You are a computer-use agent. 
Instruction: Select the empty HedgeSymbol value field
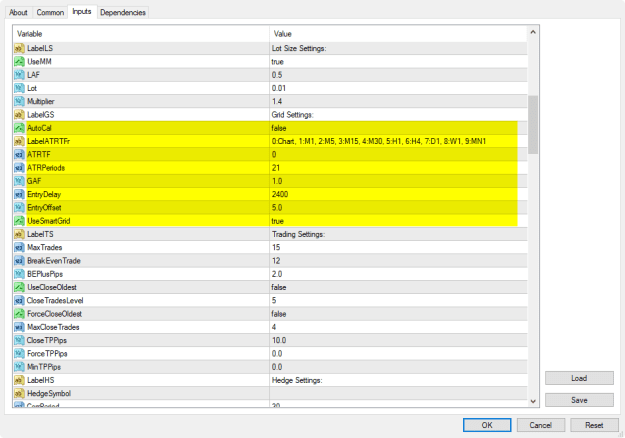[398, 393]
